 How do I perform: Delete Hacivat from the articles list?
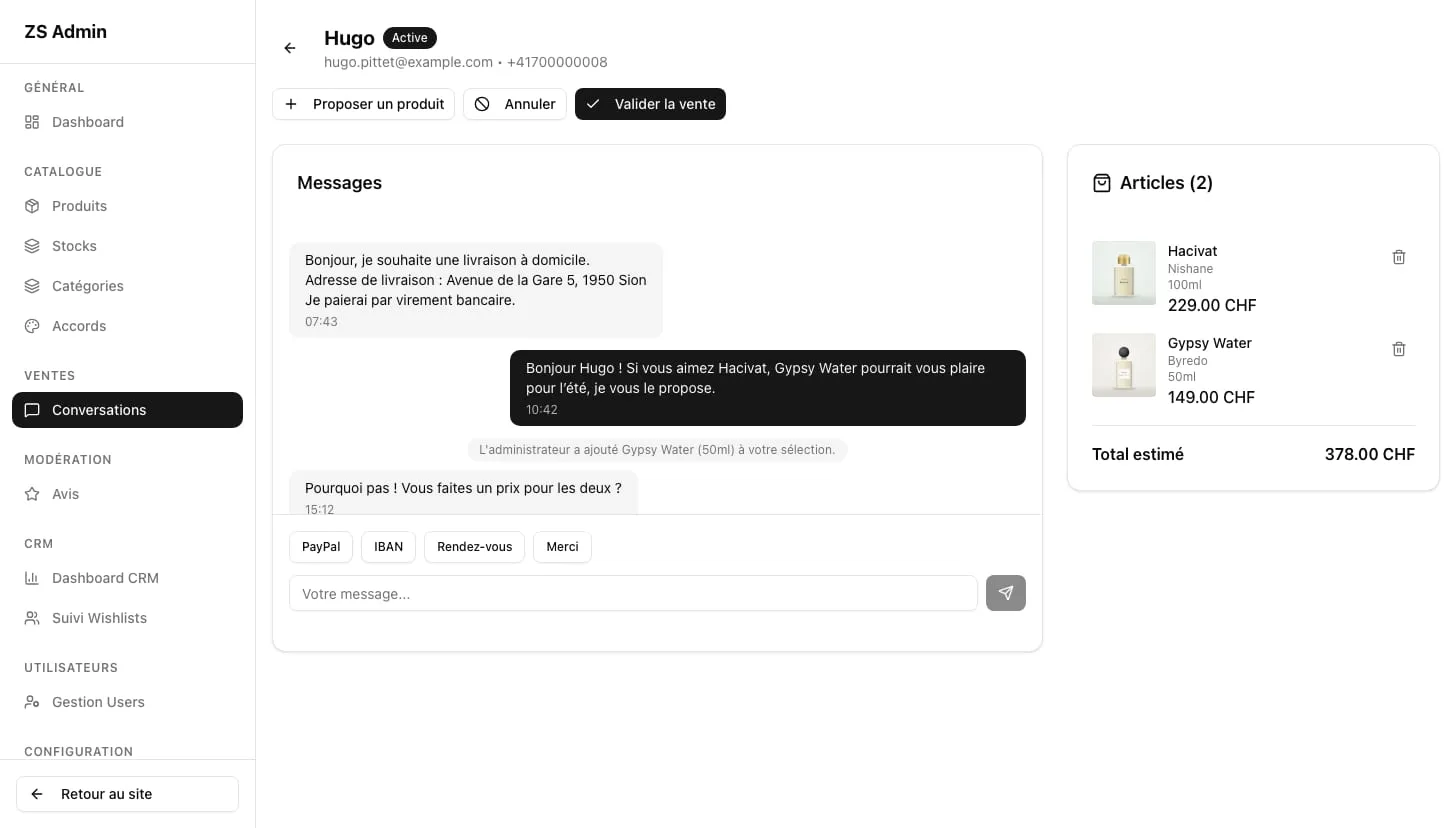click(x=1399, y=257)
